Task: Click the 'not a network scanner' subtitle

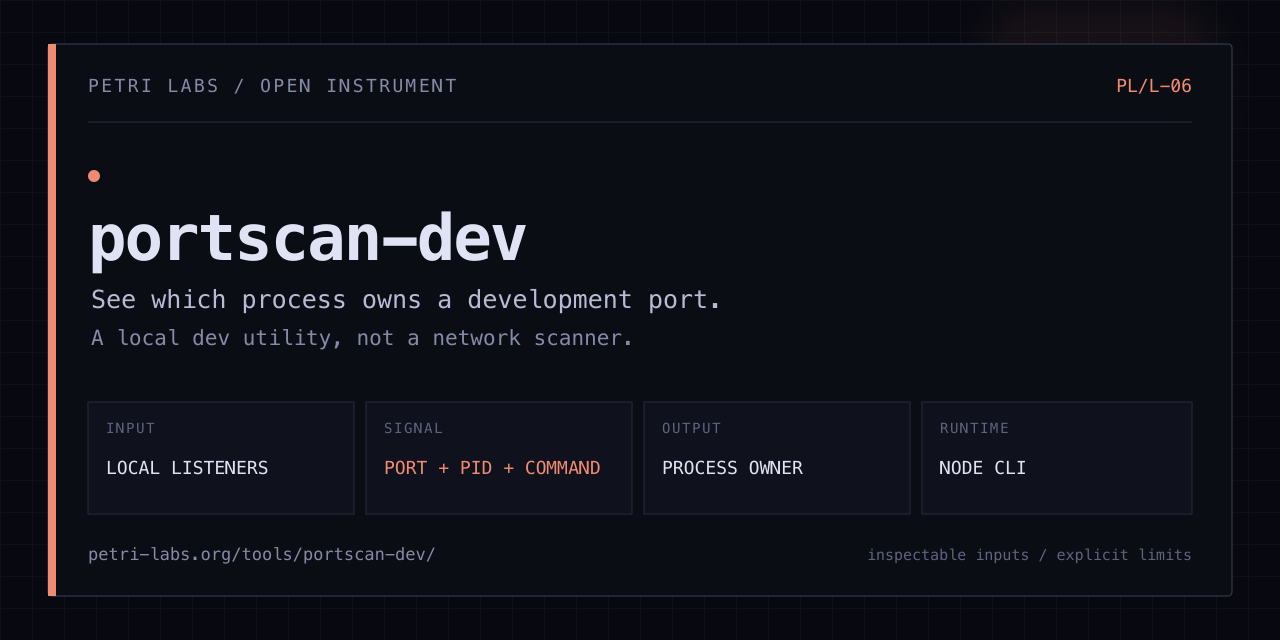Action: pos(362,338)
